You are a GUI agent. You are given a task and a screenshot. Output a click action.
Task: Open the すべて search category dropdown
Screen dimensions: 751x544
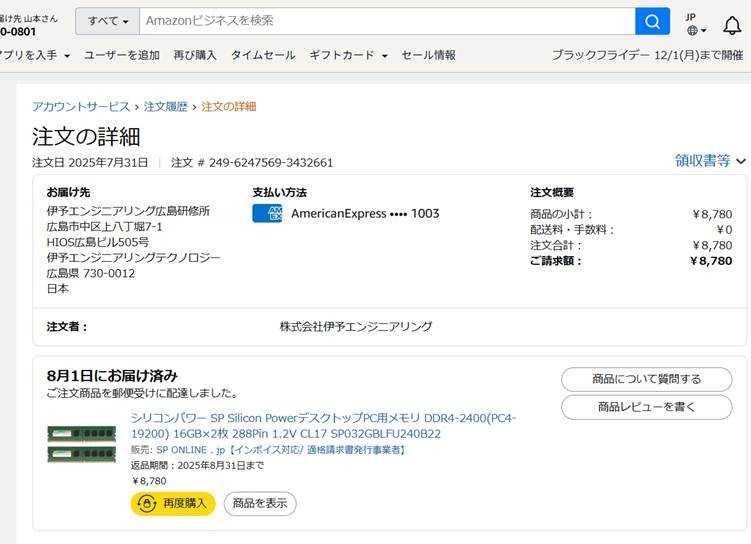point(108,21)
